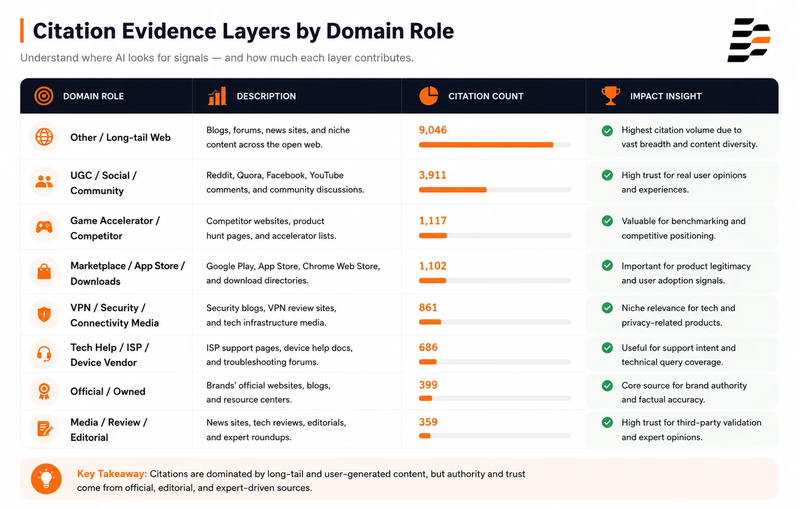Click the award ribbon icon for Official / Owned

tap(44, 391)
